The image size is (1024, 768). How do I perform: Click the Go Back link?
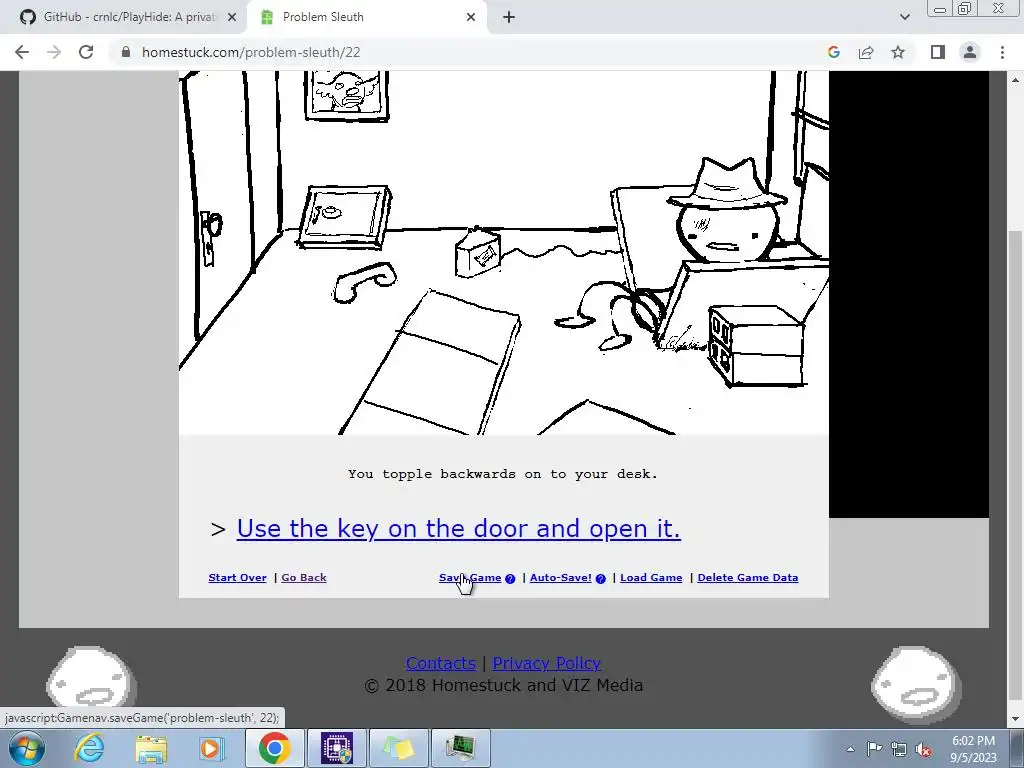[304, 577]
